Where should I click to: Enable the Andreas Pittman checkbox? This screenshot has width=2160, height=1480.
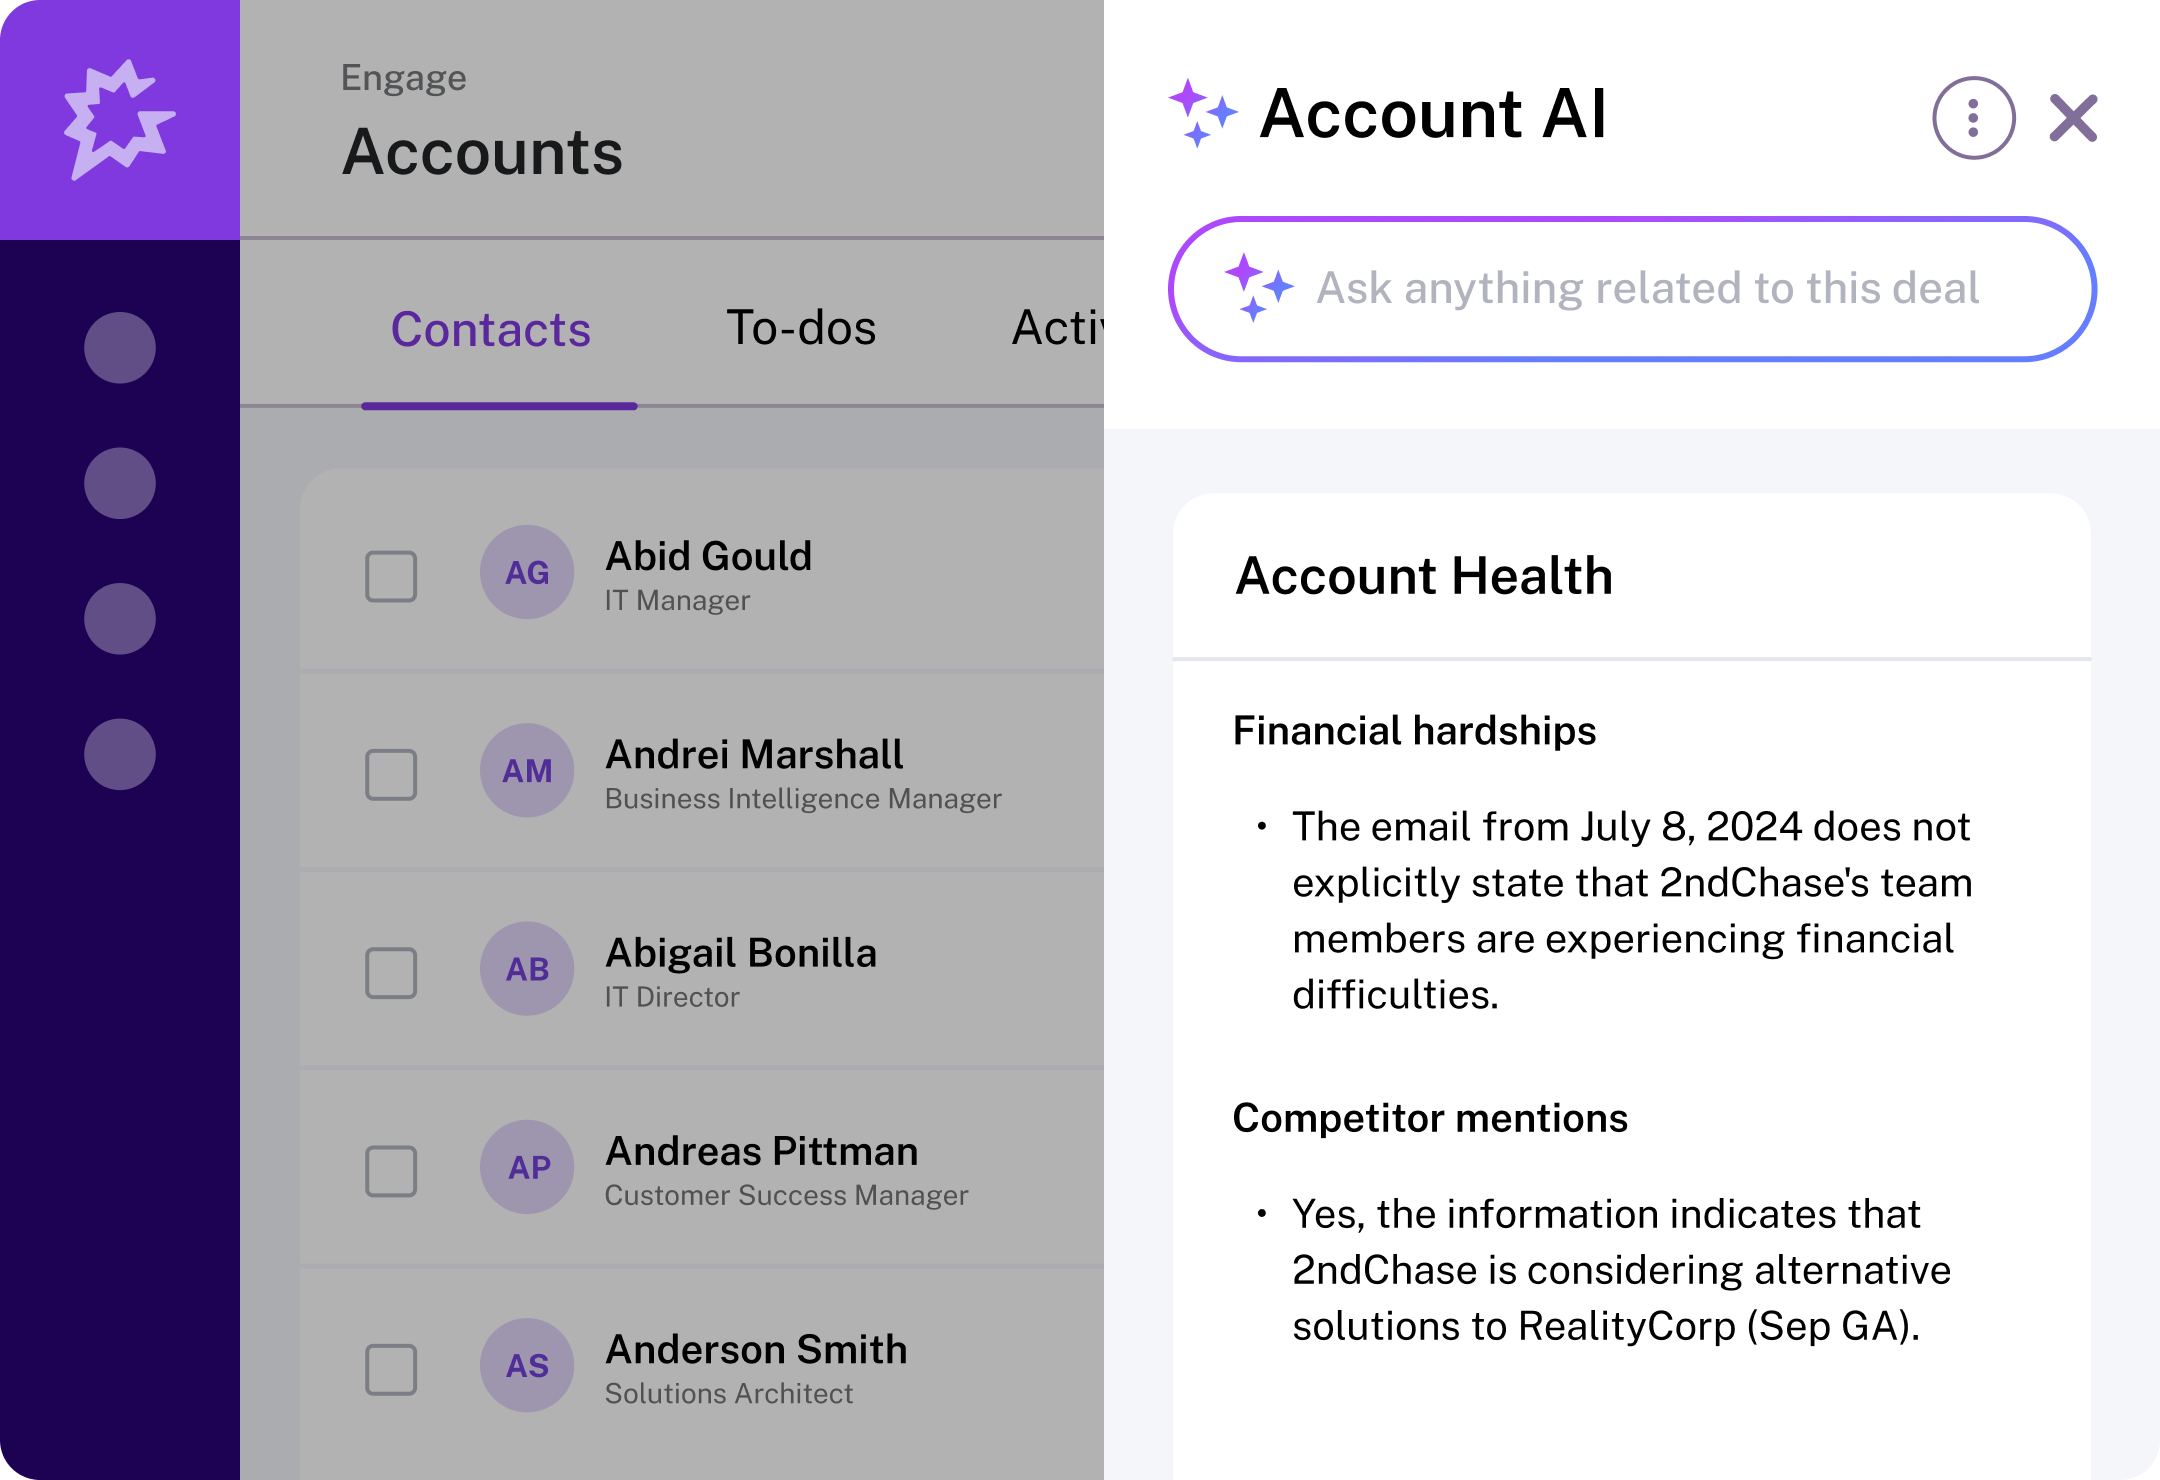click(x=391, y=1170)
